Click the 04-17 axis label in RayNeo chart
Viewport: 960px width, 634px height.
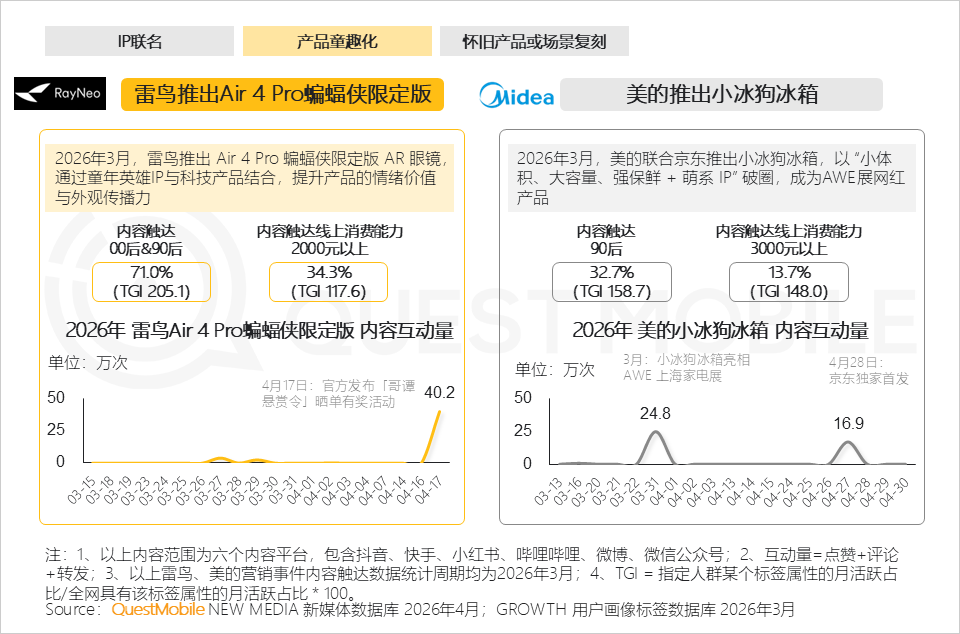point(427,491)
